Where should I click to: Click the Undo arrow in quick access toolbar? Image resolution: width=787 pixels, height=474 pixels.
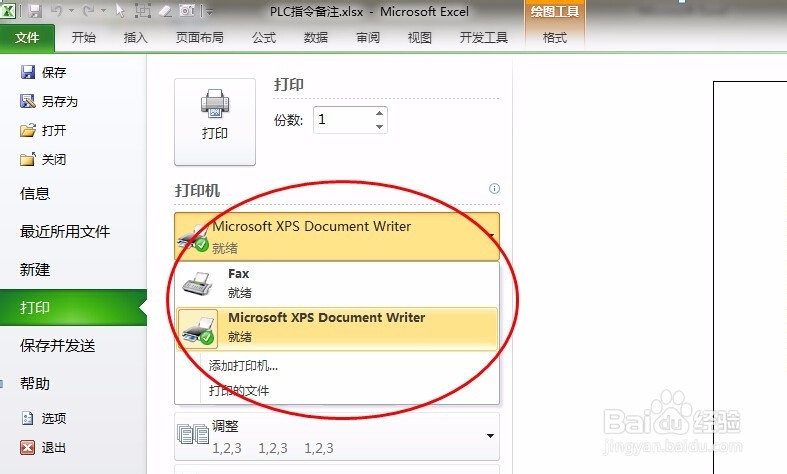click(x=56, y=11)
